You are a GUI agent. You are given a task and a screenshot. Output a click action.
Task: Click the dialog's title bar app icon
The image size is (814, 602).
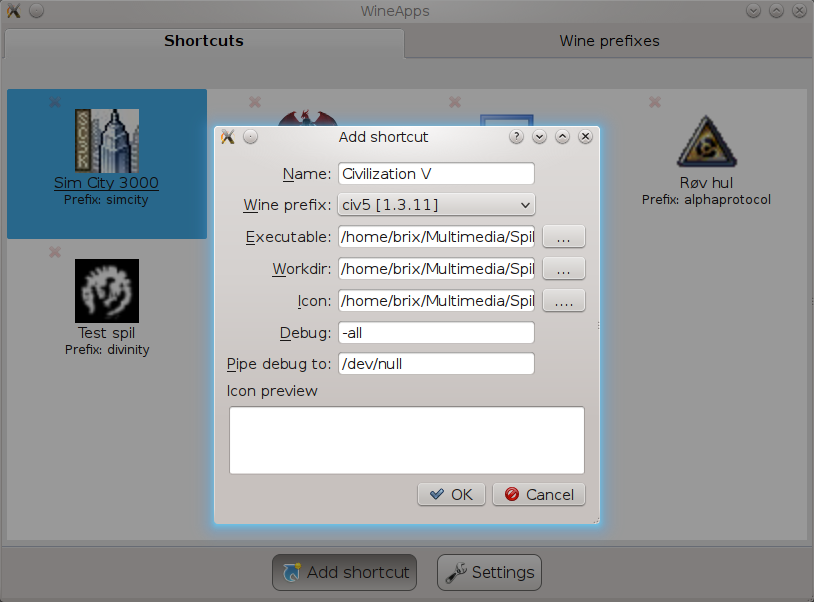point(227,137)
